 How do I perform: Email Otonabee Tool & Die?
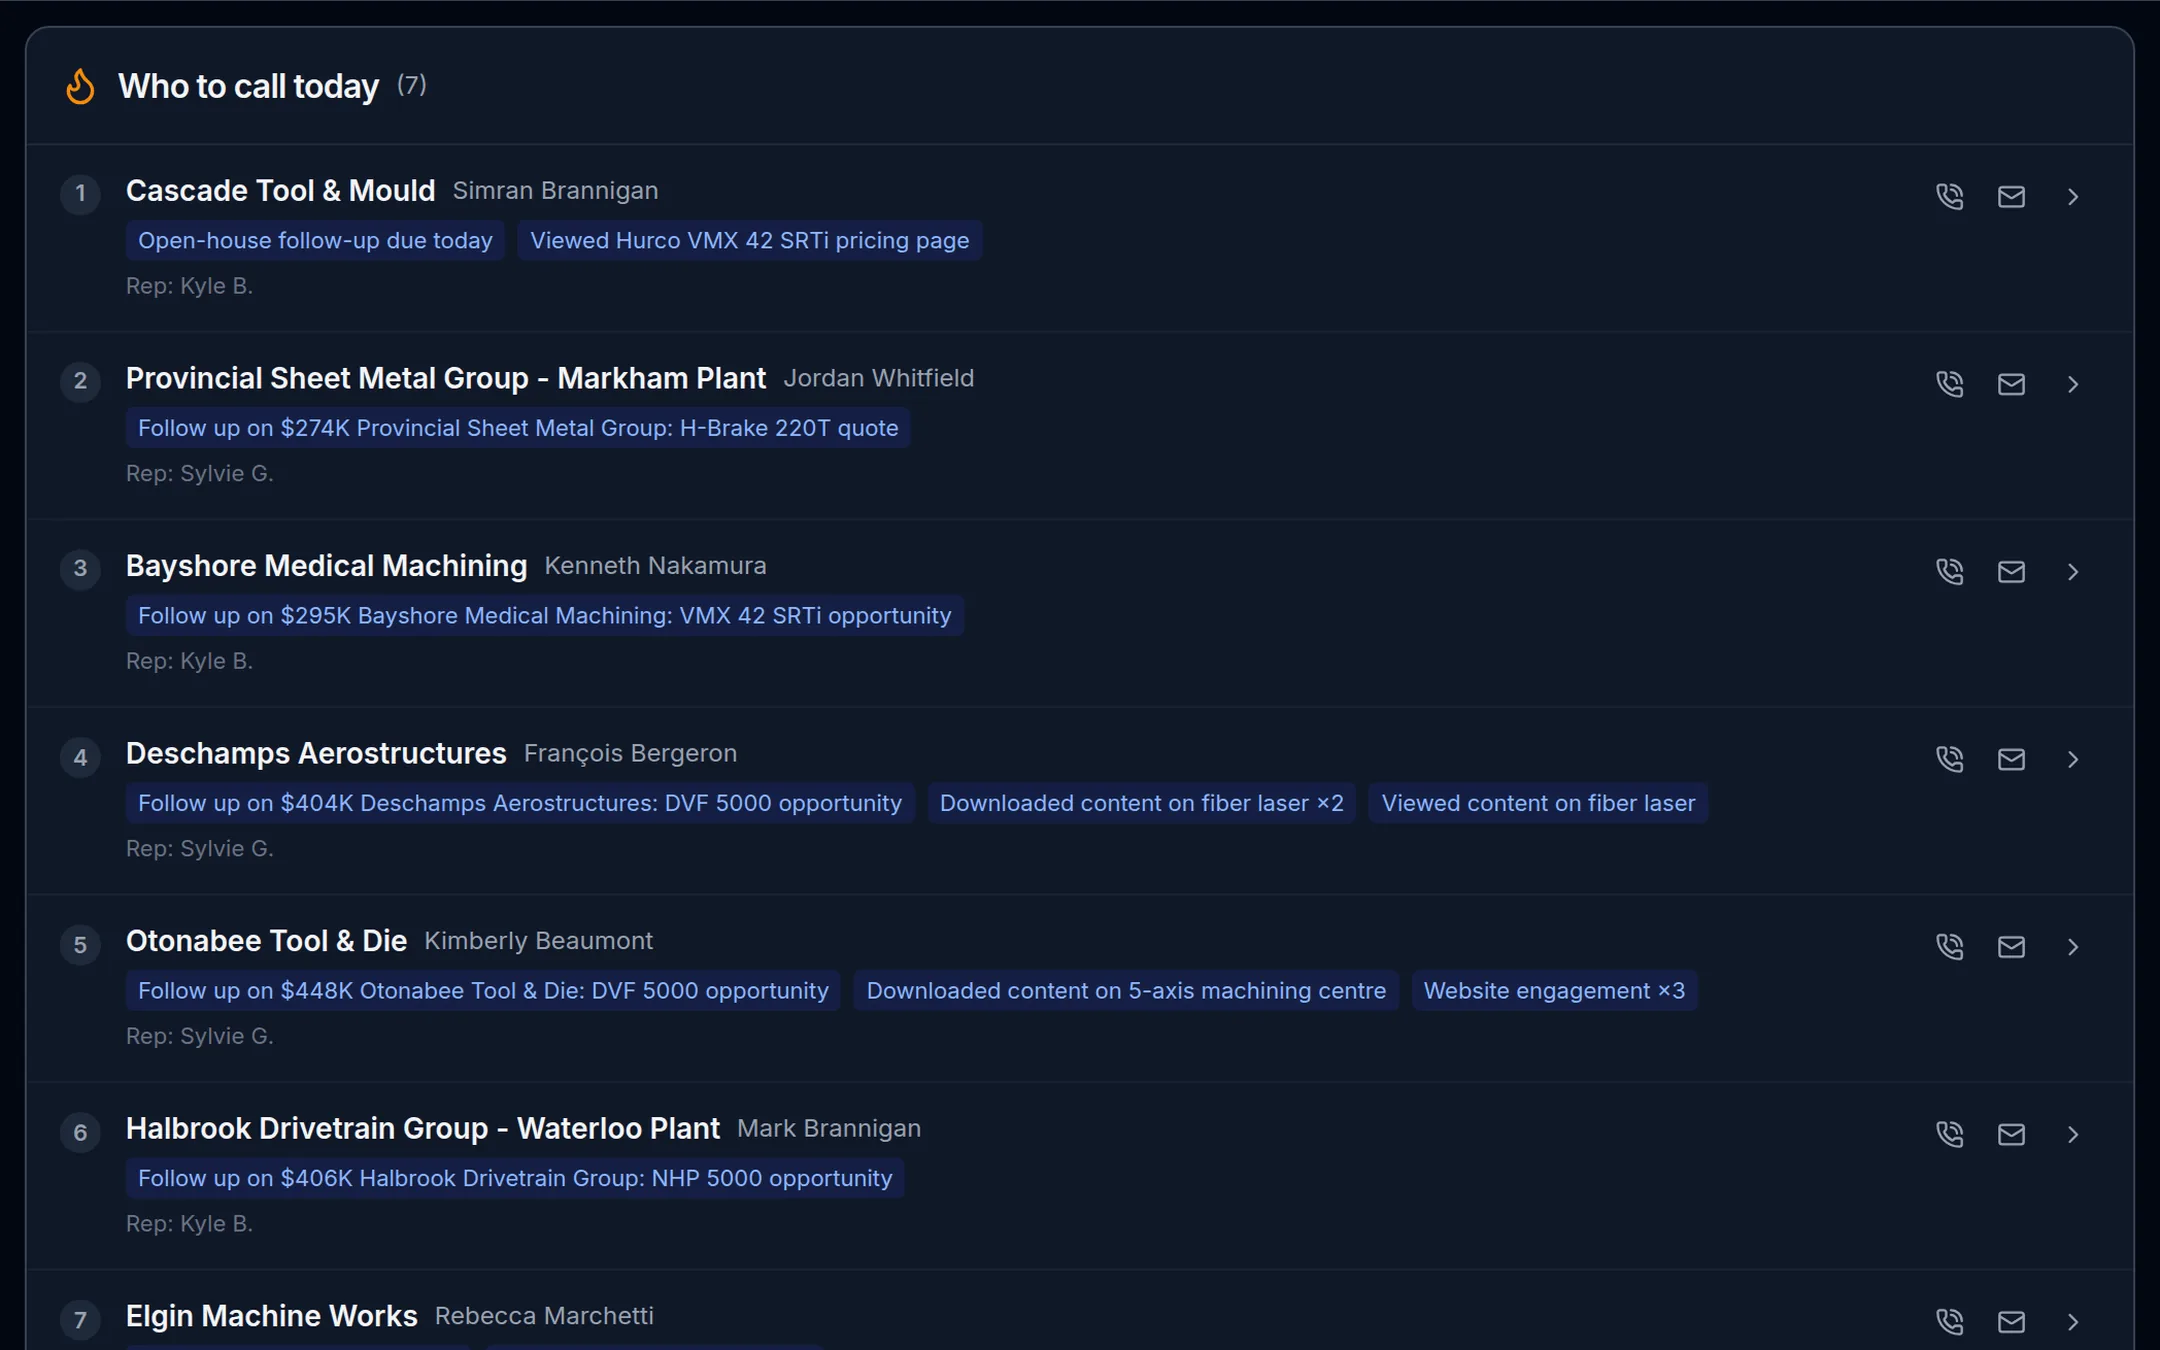point(2011,946)
